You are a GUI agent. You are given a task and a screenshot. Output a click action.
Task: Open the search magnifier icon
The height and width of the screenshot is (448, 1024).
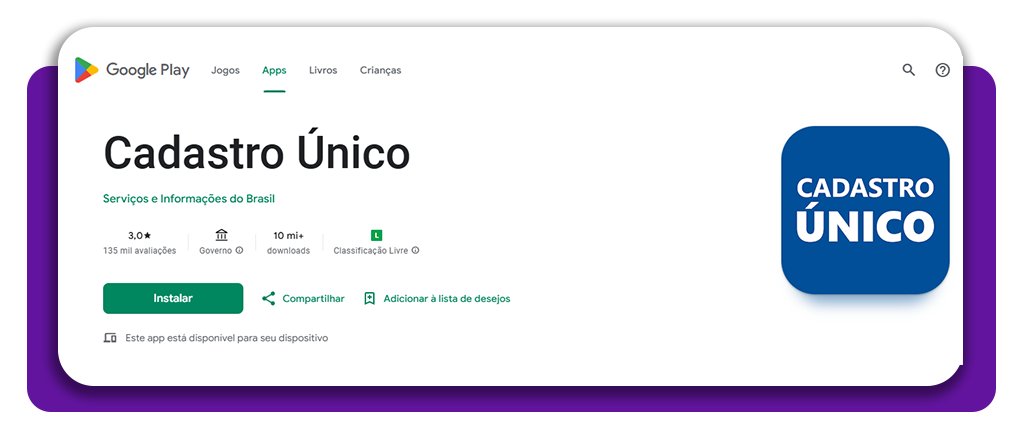pos(908,70)
